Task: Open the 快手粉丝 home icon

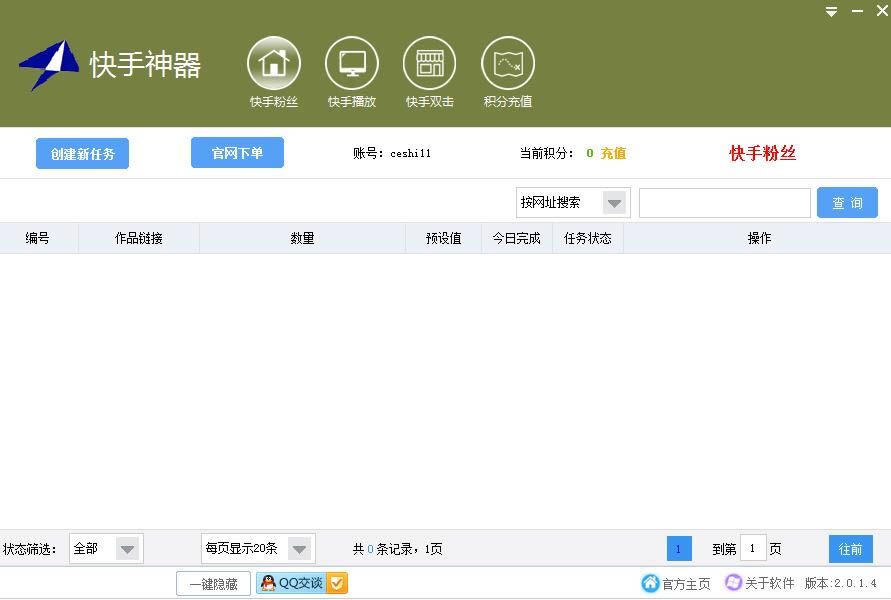Action: pos(274,62)
